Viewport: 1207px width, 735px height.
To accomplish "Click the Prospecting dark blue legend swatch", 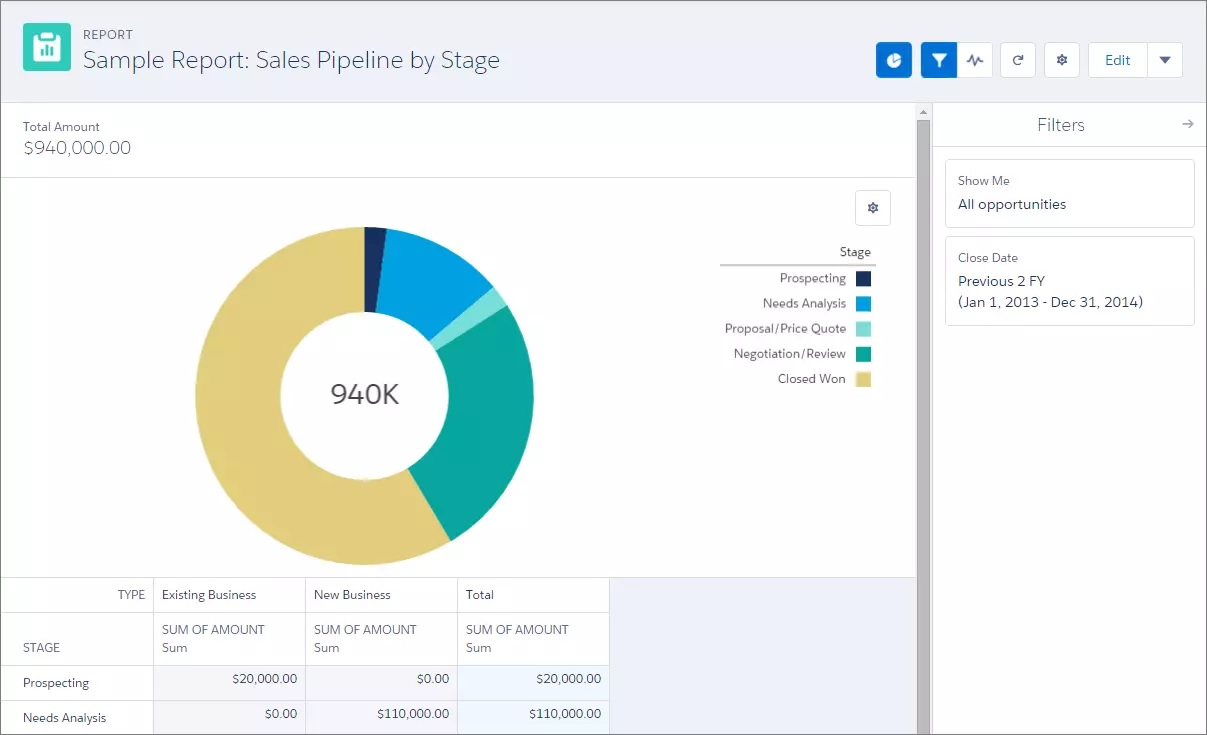I will (x=863, y=279).
